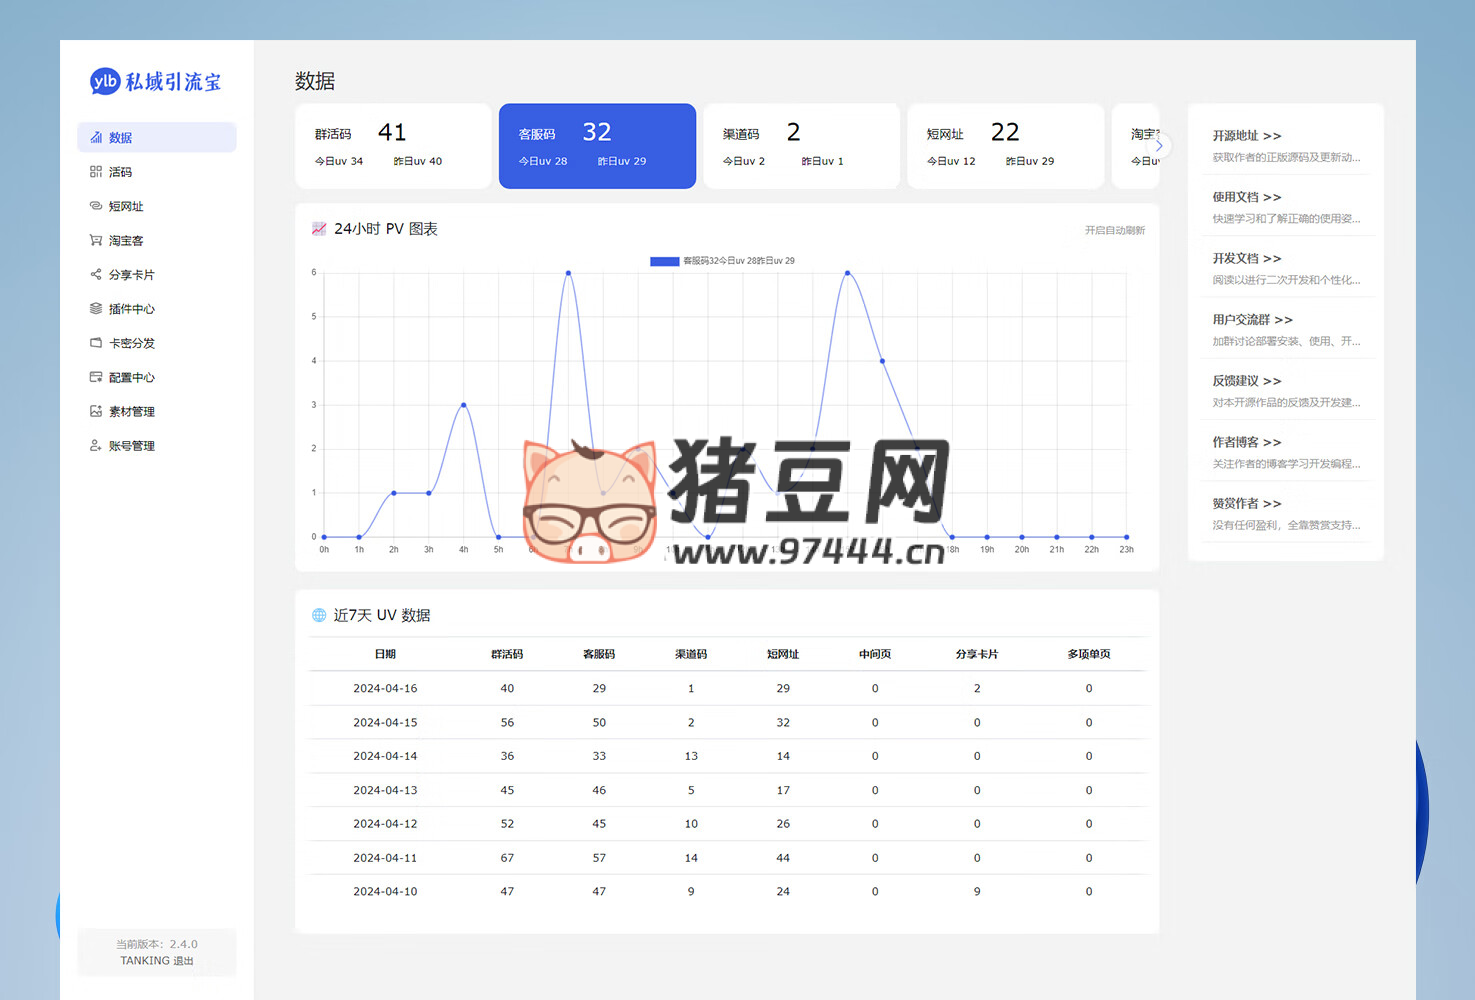Click the 卡密分发 card icon in sidebar
The image size is (1475, 1000).
96,343
